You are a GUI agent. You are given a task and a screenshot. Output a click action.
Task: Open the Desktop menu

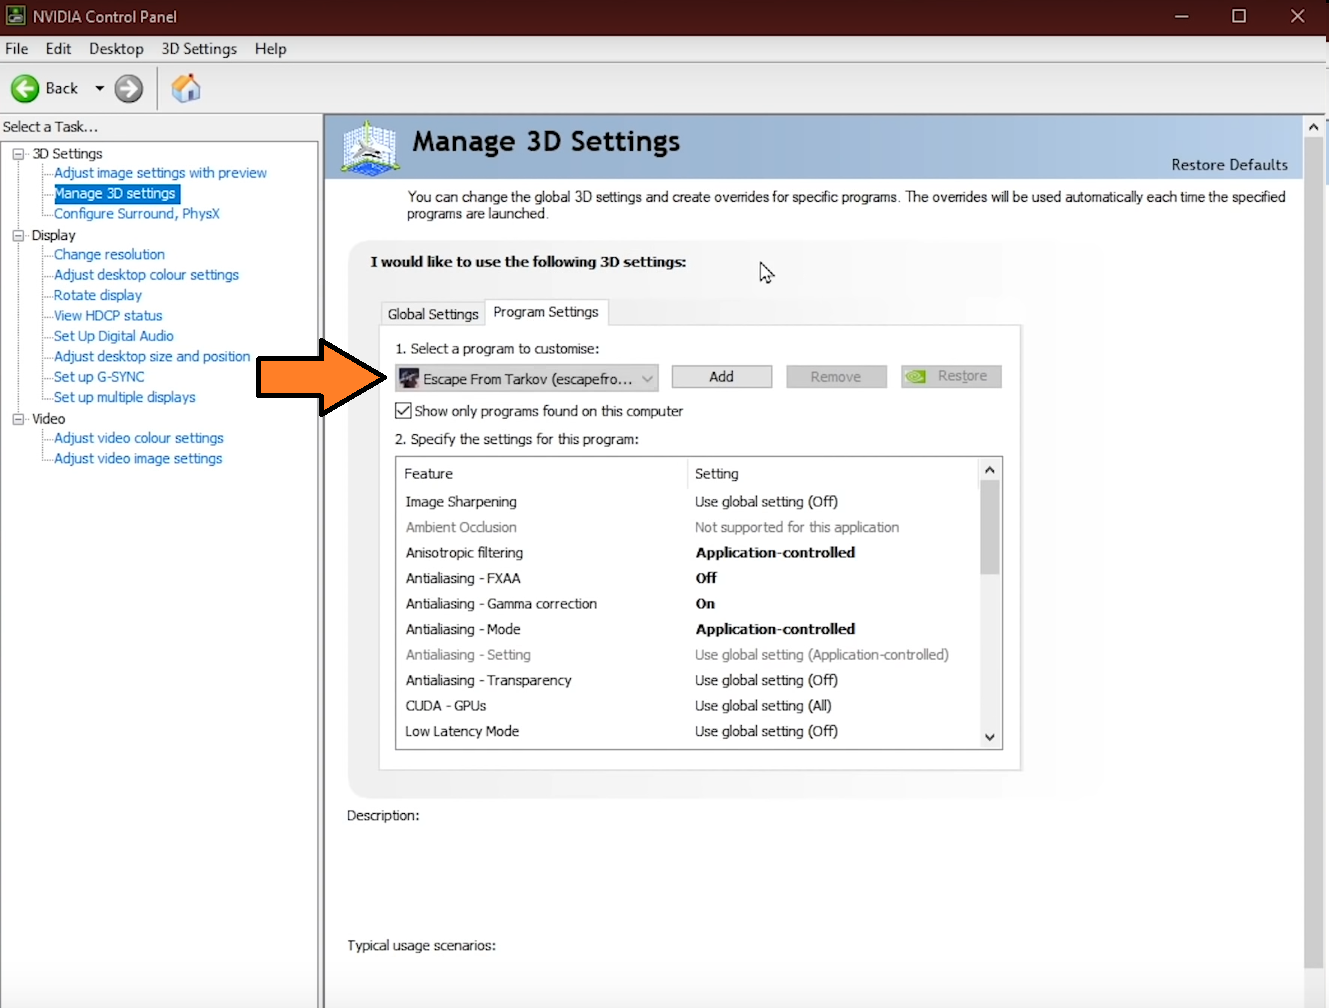pos(116,49)
